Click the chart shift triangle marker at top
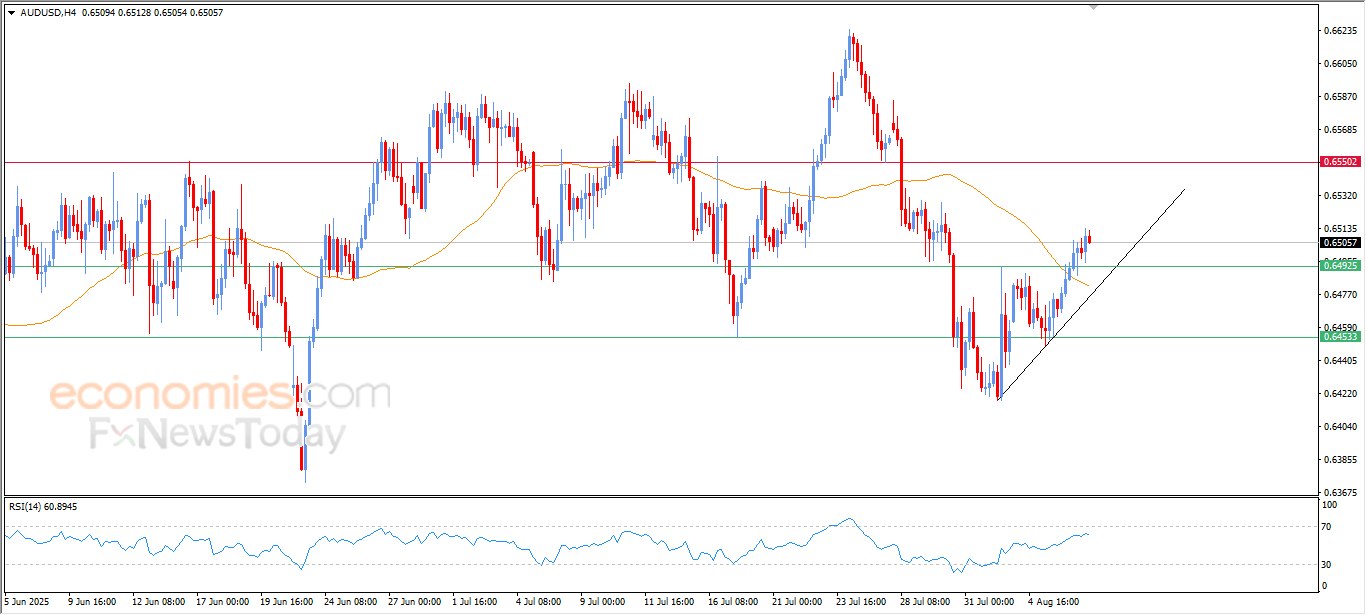Screen dimensions: 1366x615 tap(1093, 7)
